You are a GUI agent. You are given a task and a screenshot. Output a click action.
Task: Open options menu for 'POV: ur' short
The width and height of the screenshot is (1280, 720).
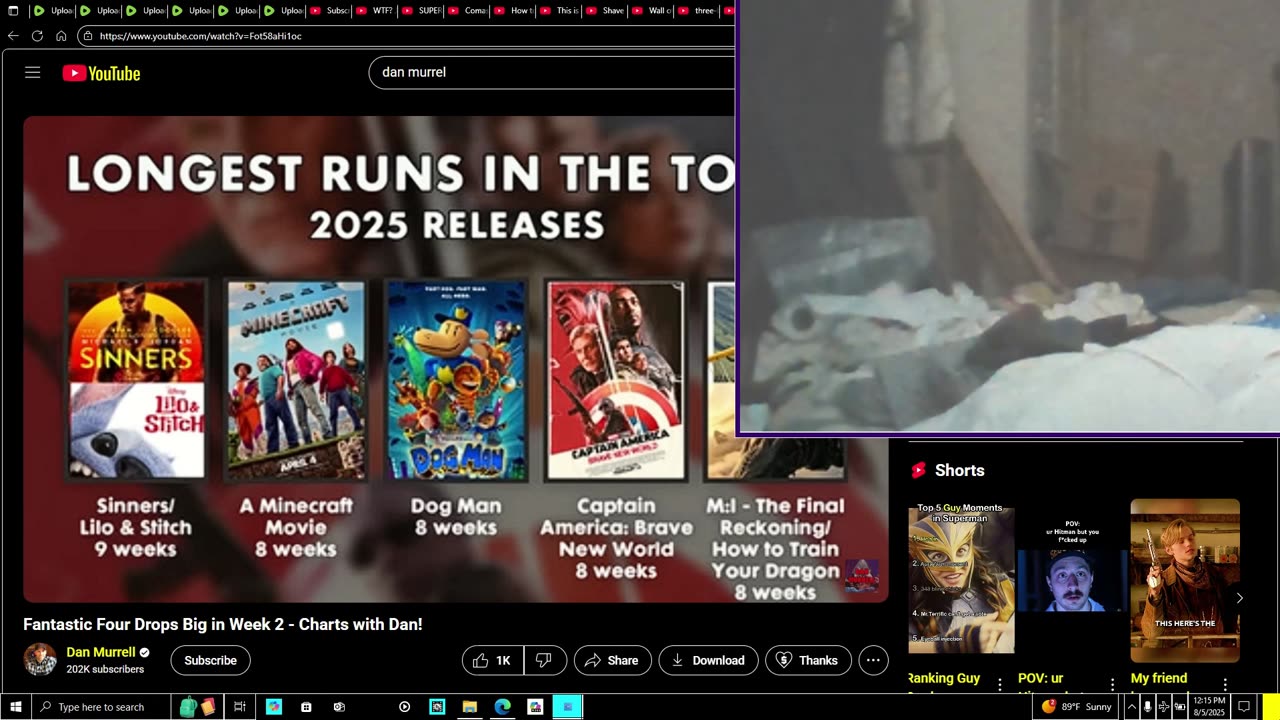[x=1112, y=685]
